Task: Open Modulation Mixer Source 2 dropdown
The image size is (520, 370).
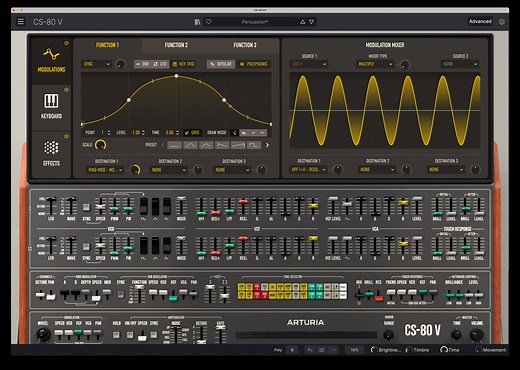Action: 460,64
